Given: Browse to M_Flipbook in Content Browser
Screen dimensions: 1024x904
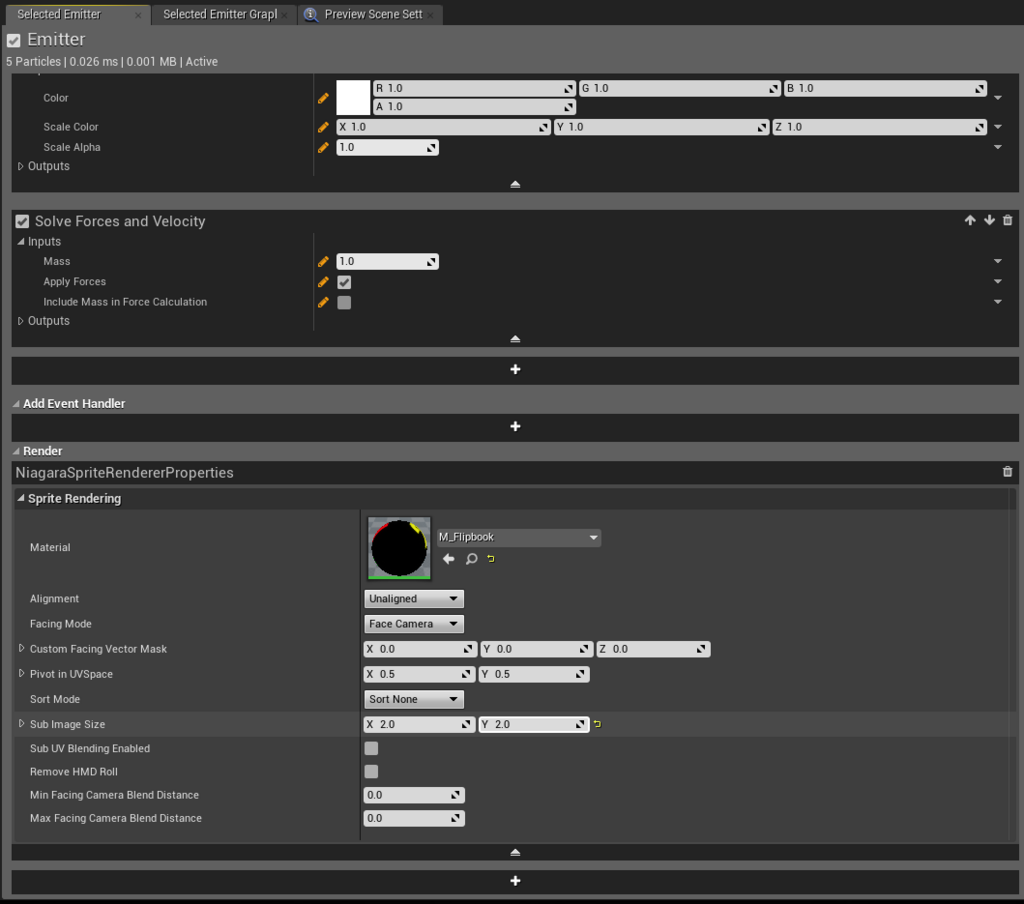Looking at the screenshot, I should coord(471,558).
